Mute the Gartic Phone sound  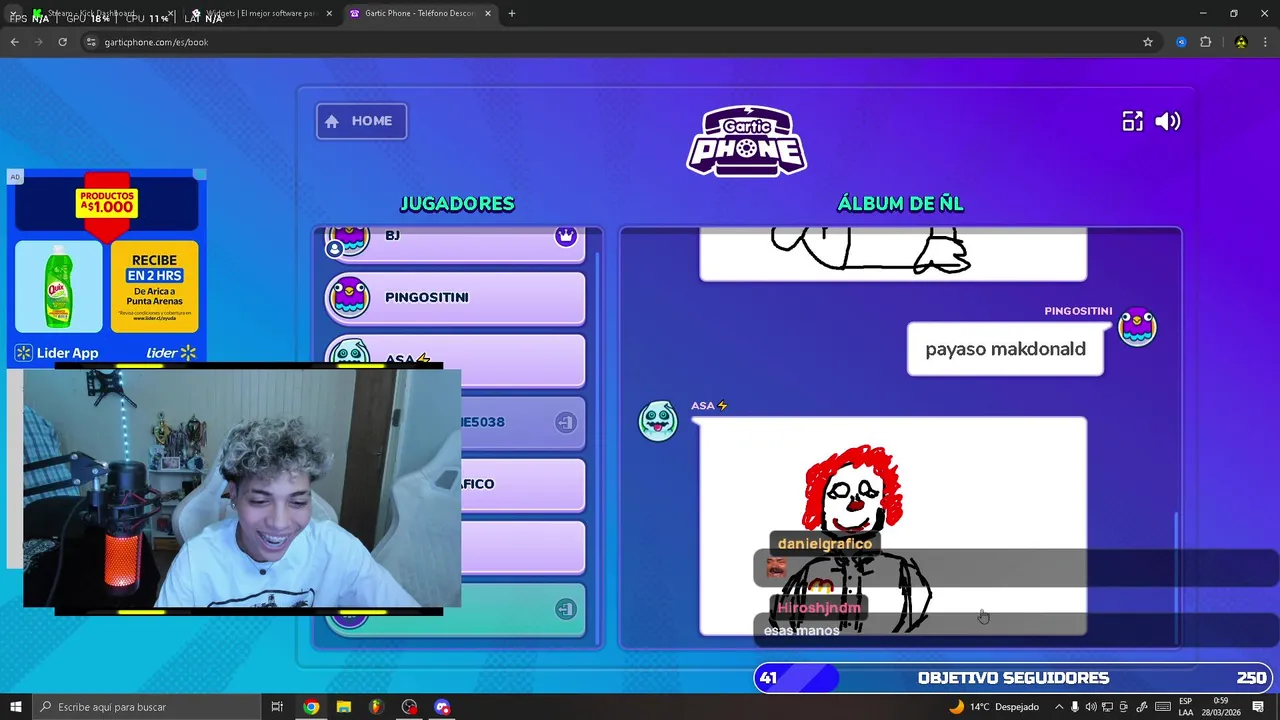click(1168, 121)
